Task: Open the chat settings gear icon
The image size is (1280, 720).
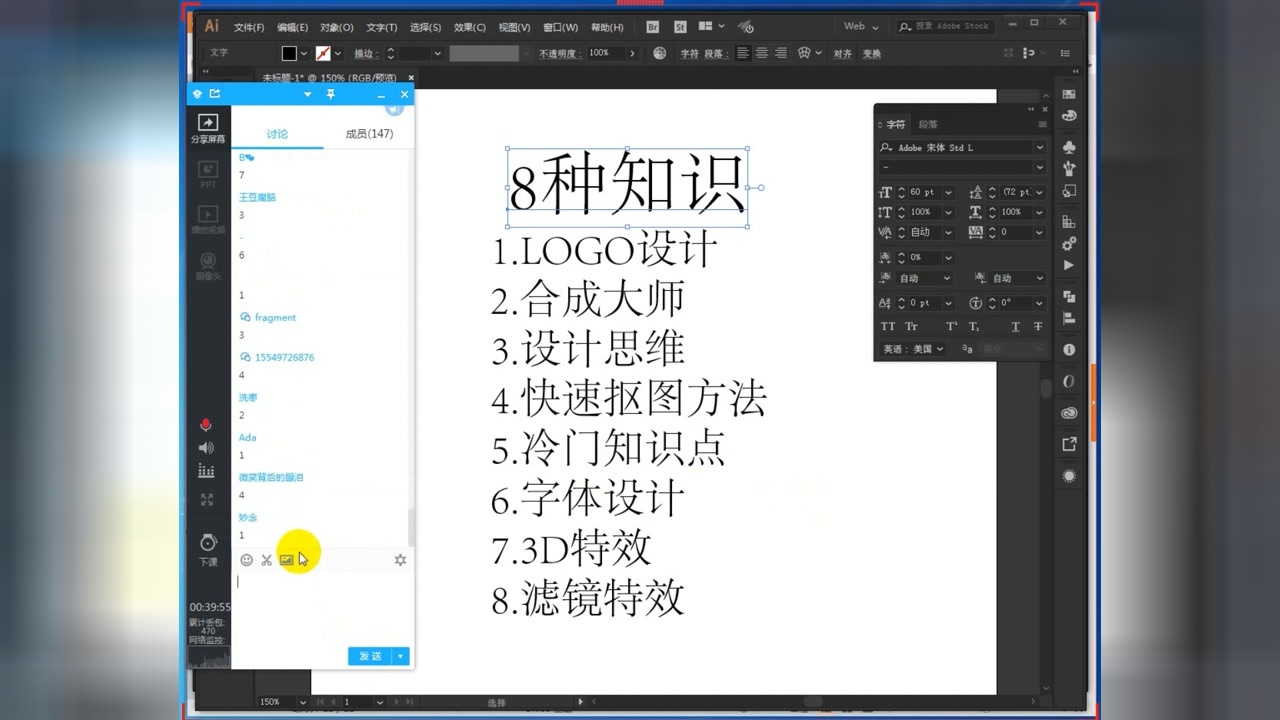Action: pos(400,560)
